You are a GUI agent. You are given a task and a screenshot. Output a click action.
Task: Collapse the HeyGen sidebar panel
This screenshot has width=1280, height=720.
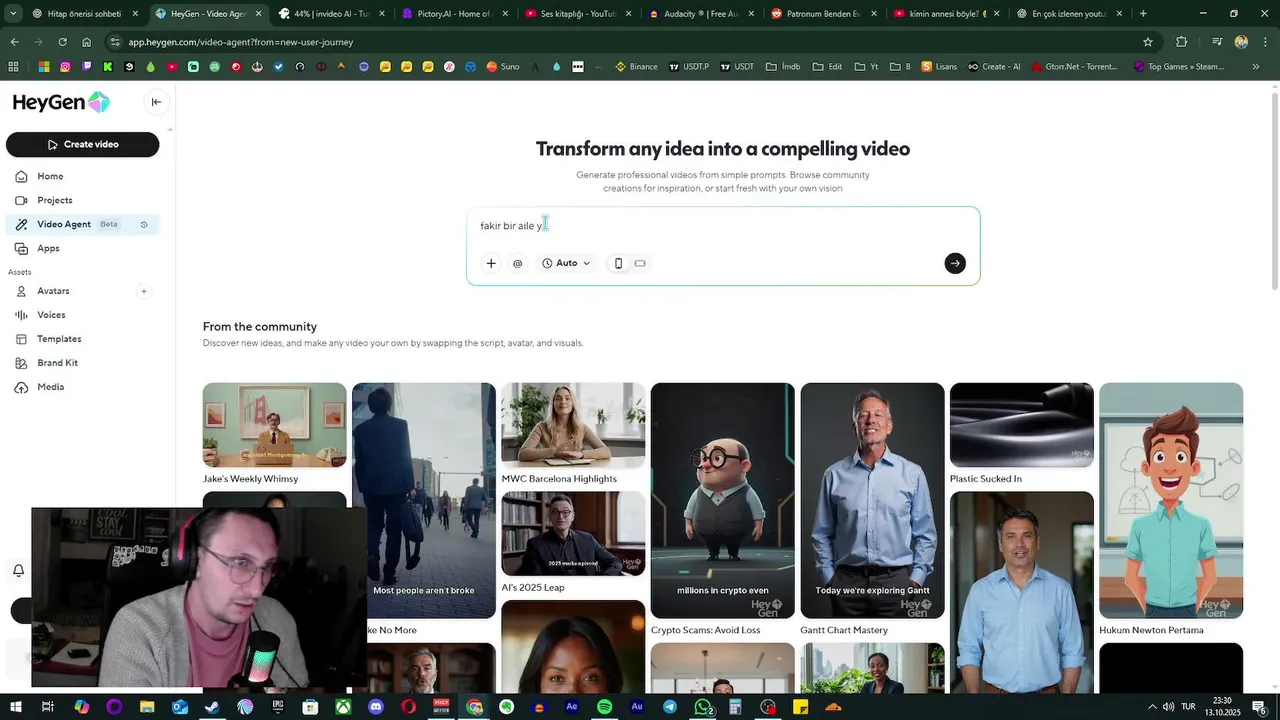[x=156, y=102]
